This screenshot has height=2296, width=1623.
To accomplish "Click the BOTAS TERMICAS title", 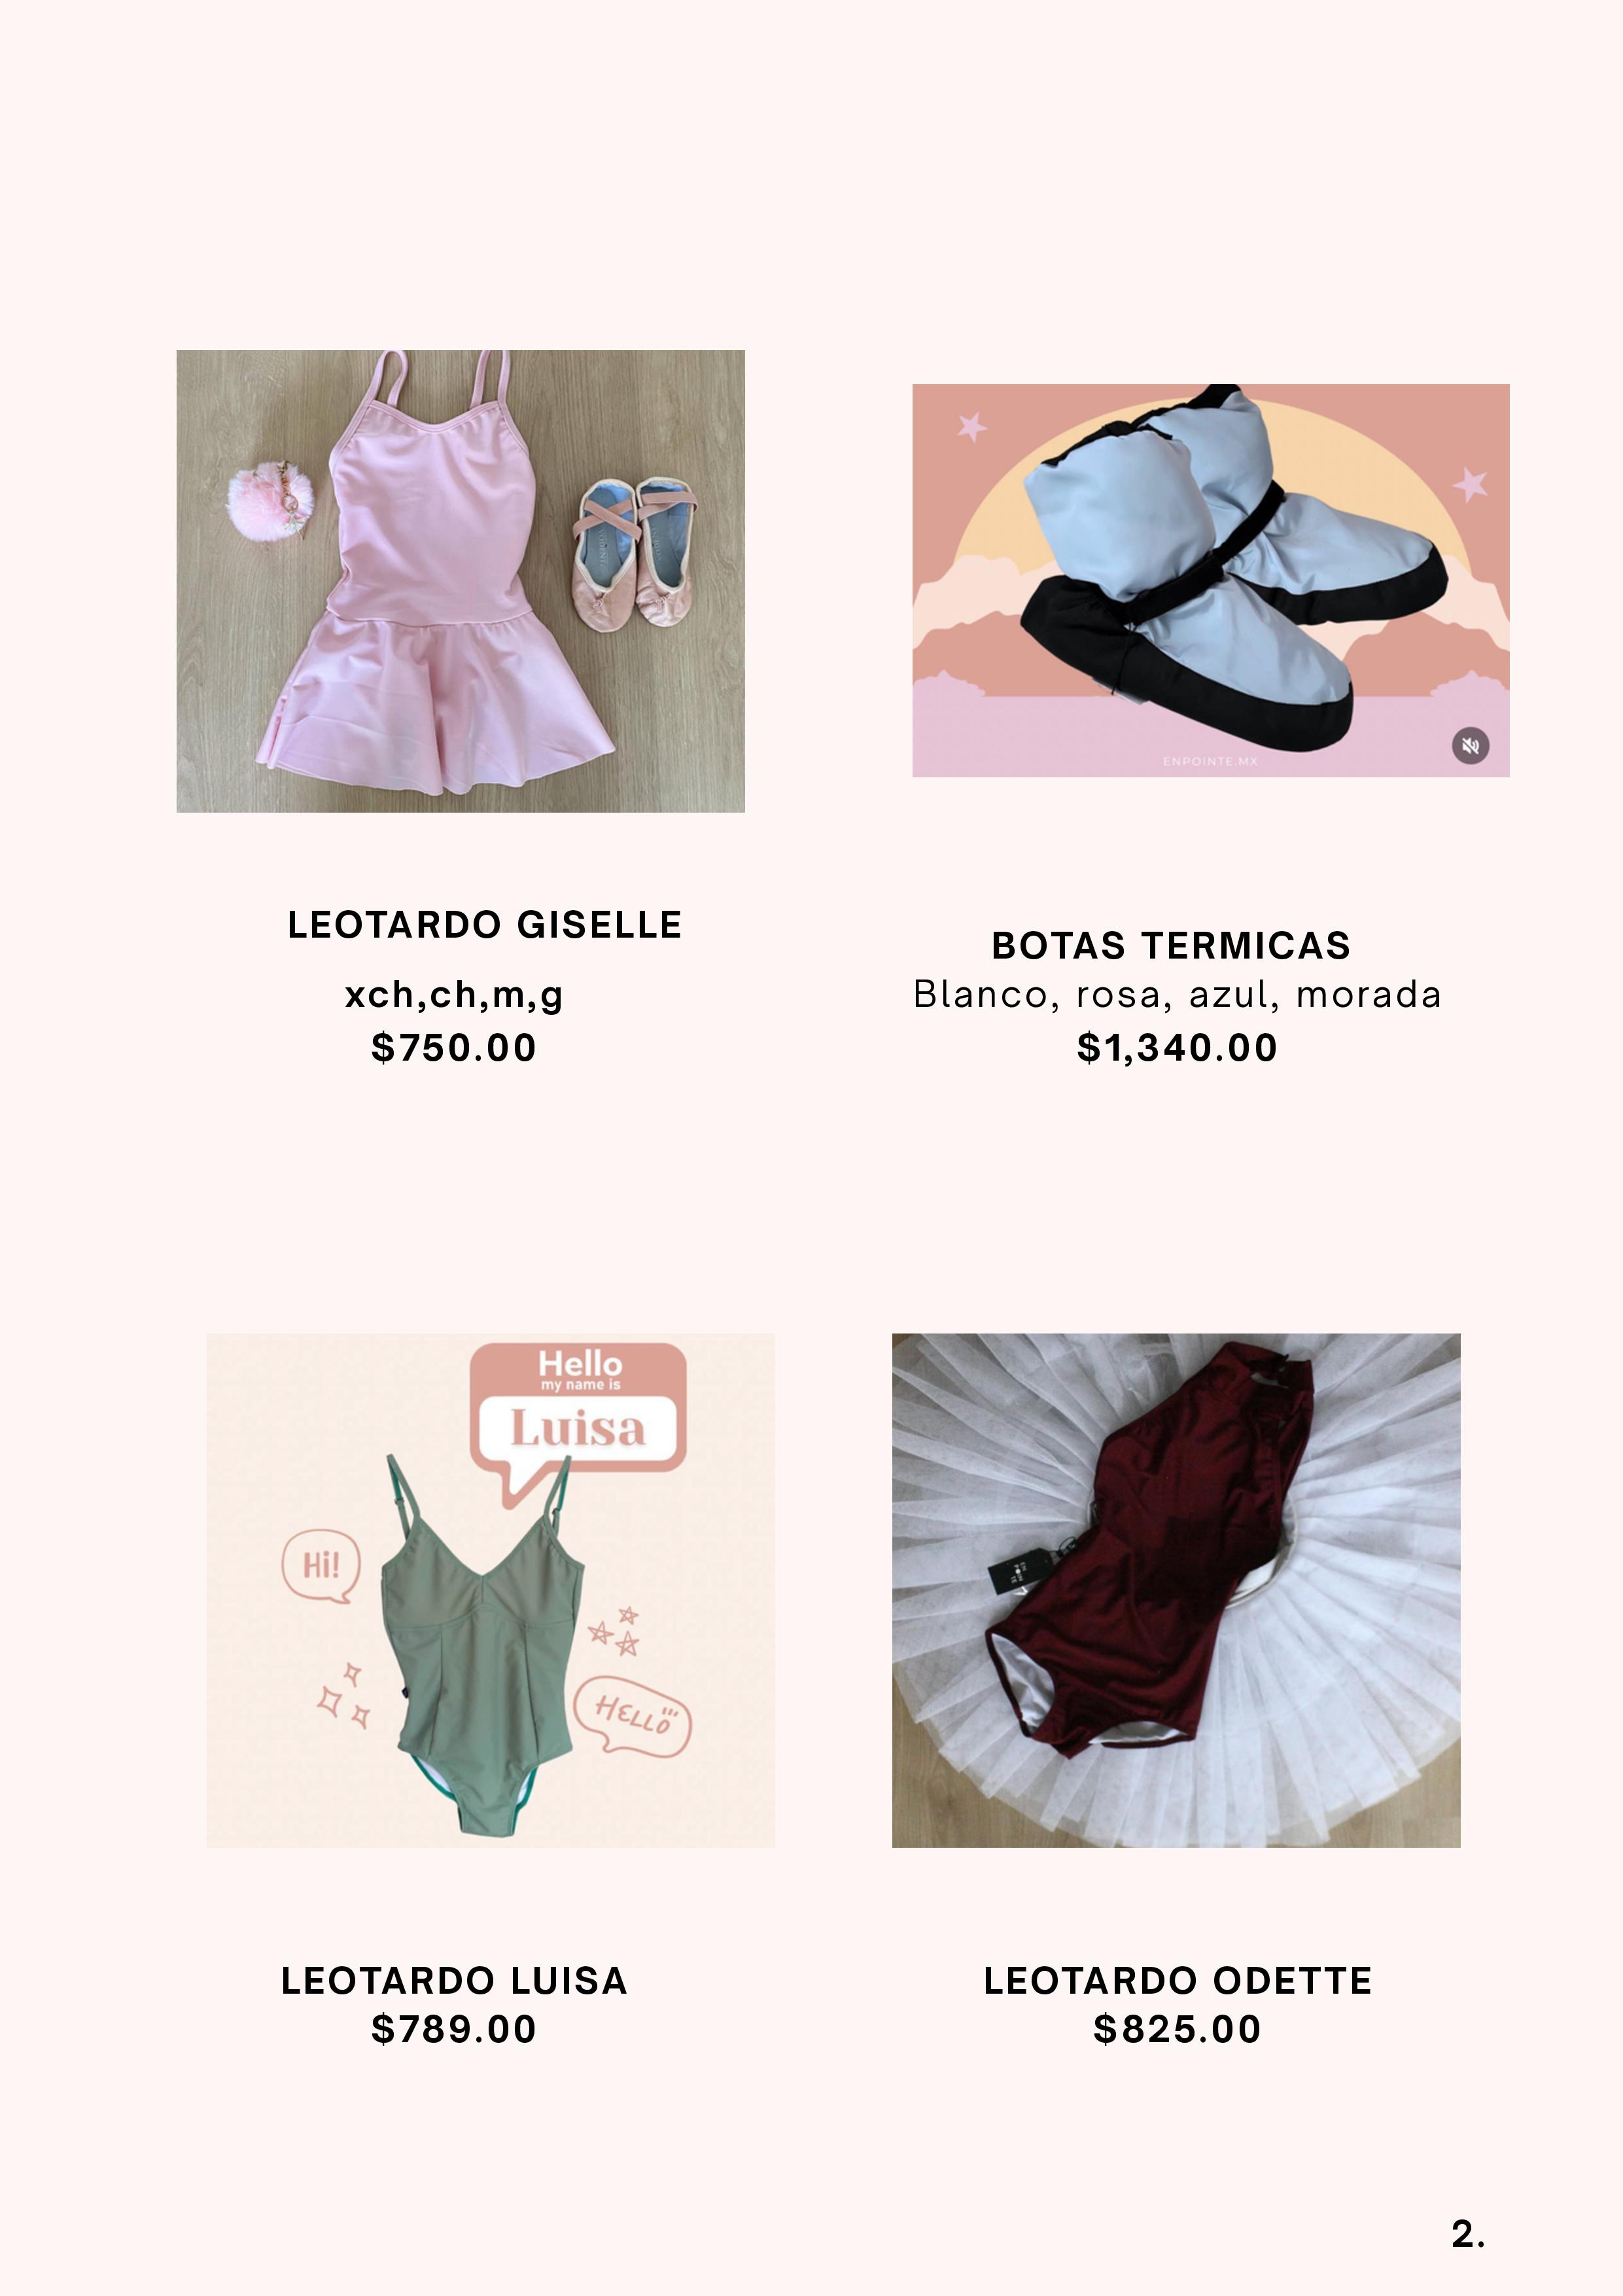I will [x=1171, y=946].
